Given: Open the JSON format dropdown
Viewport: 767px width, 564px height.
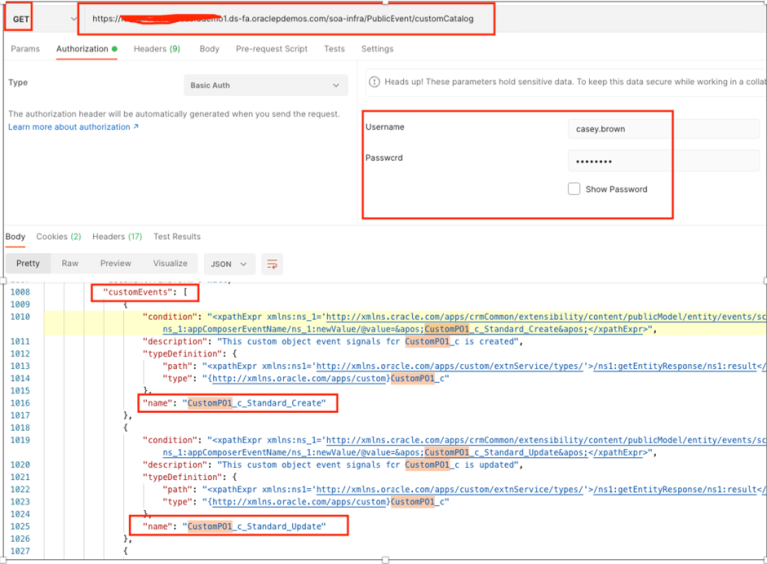Looking at the screenshot, I should 229,264.
